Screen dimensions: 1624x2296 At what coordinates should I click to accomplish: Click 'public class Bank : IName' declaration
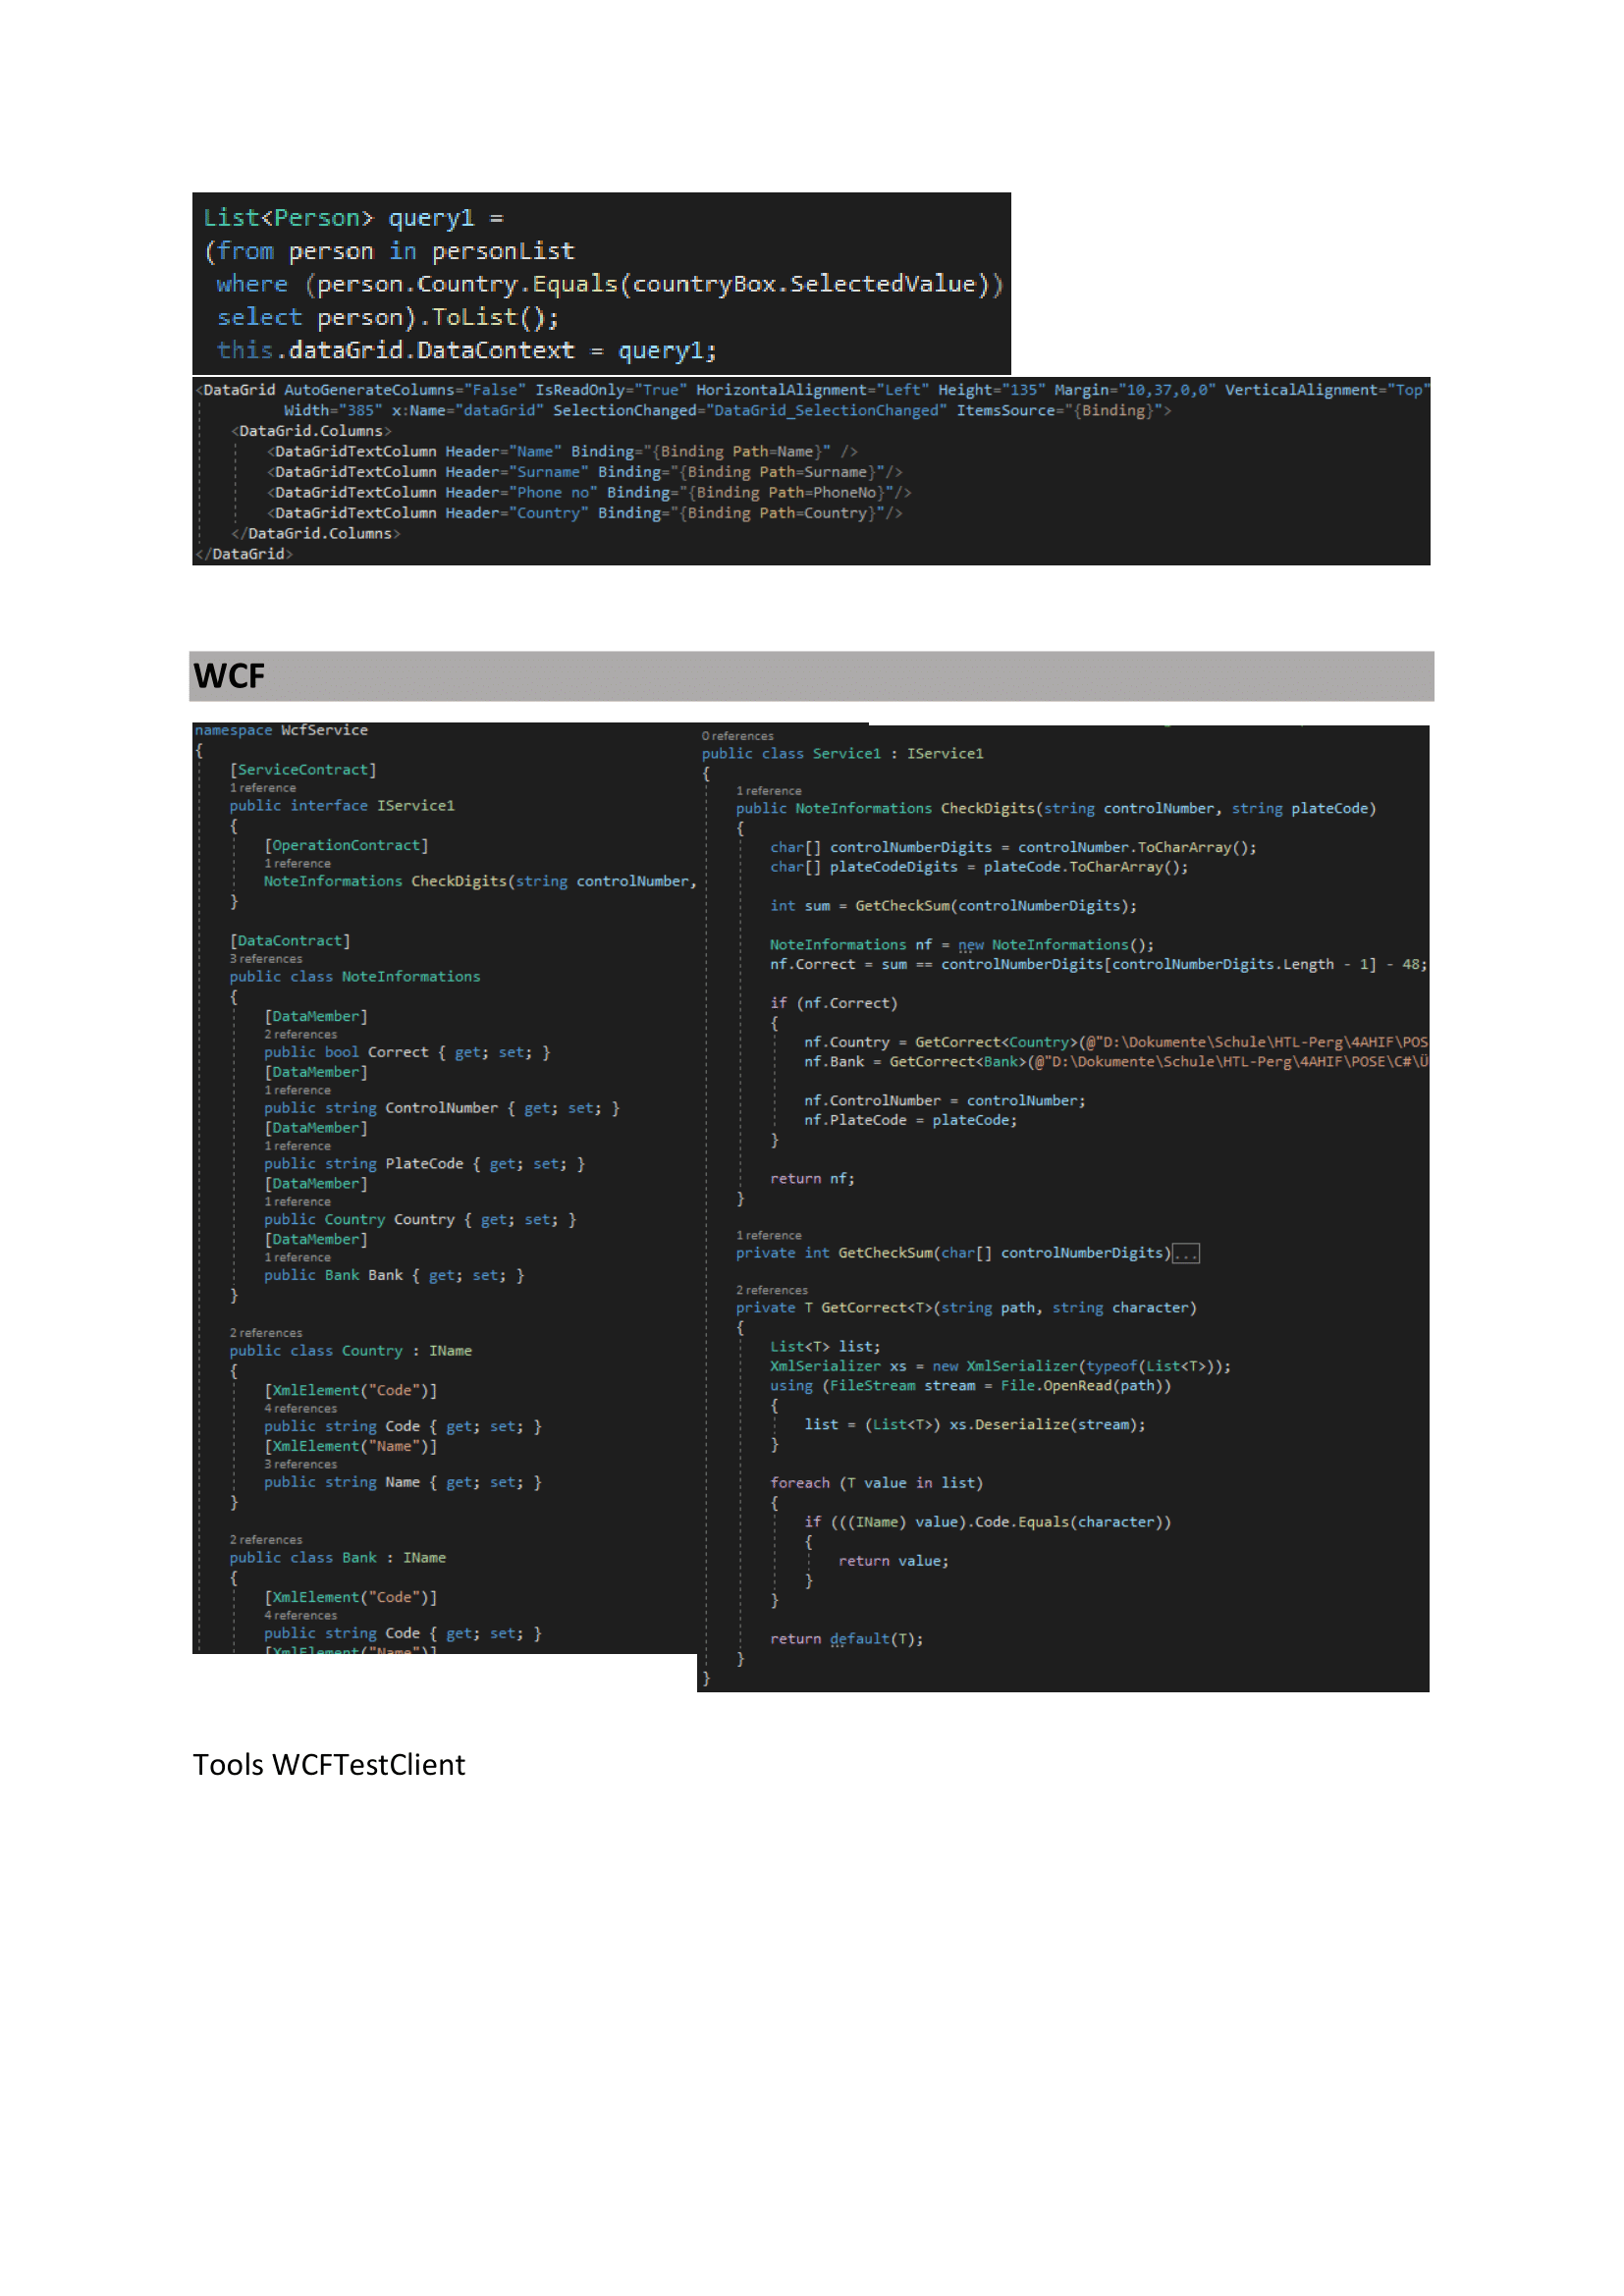pyautogui.click(x=338, y=1557)
